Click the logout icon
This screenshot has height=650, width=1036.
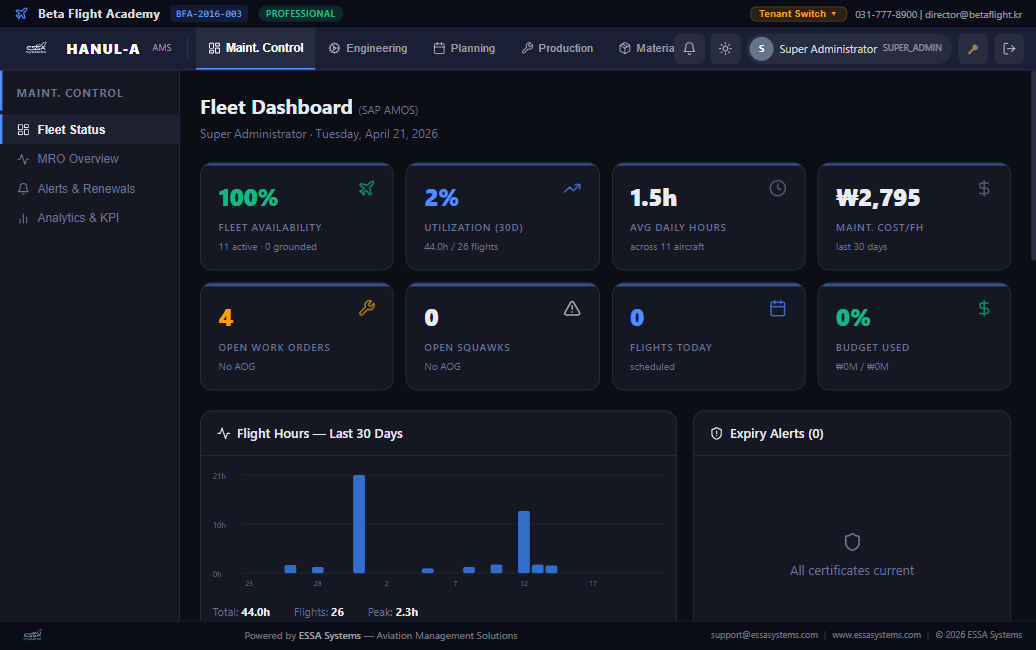click(x=1008, y=49)
